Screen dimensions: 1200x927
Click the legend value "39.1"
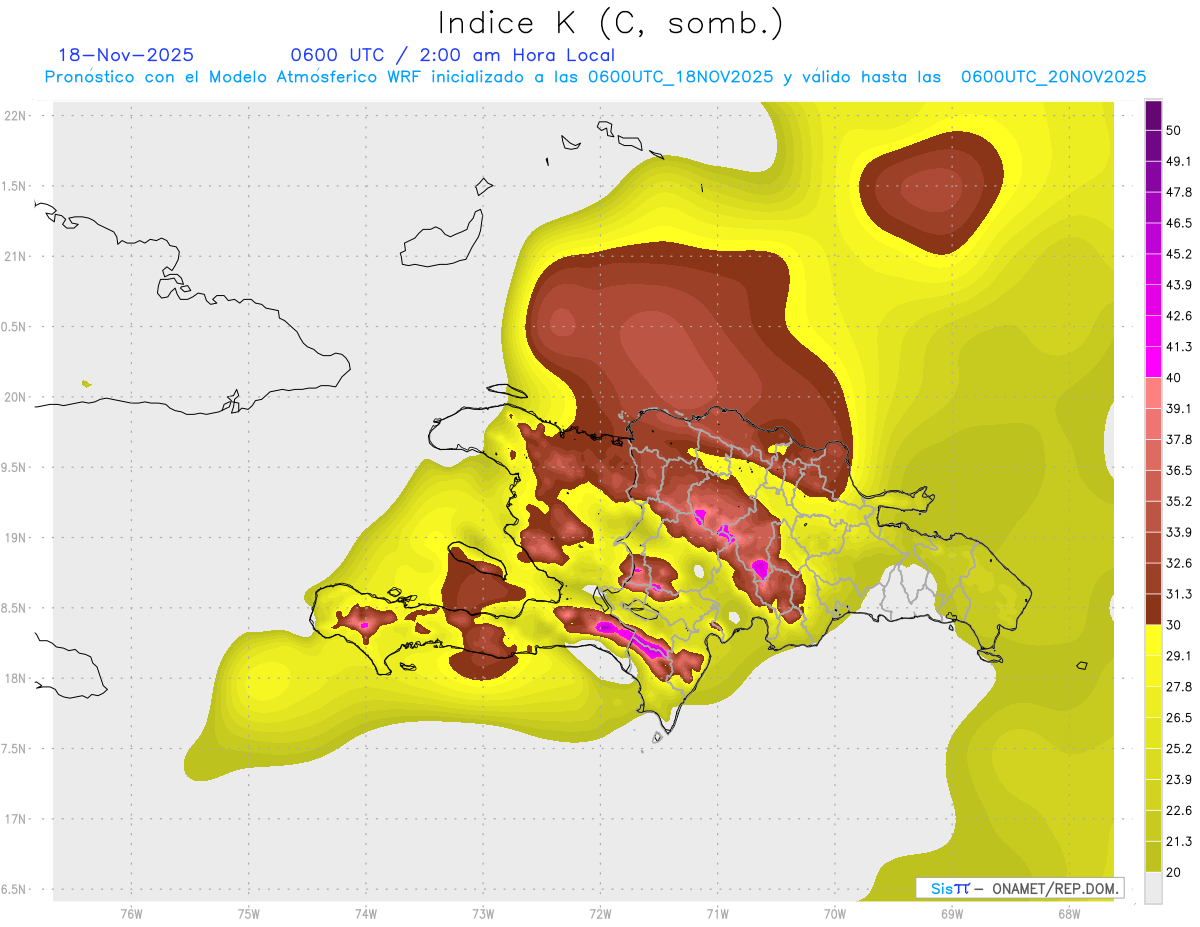[1180, 408]
